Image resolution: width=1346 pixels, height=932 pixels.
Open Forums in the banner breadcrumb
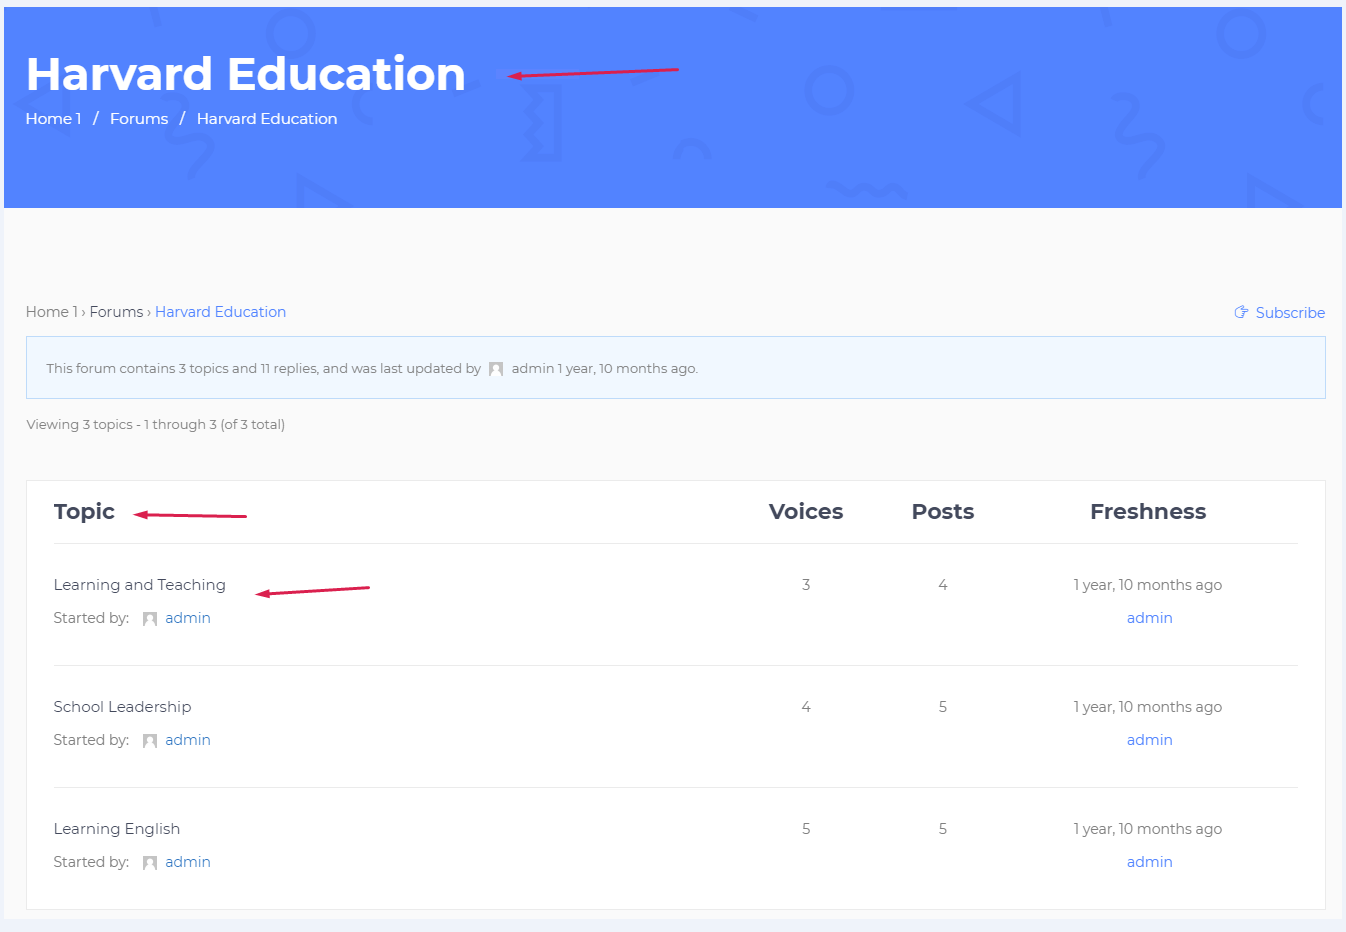(x=139, y=118)
